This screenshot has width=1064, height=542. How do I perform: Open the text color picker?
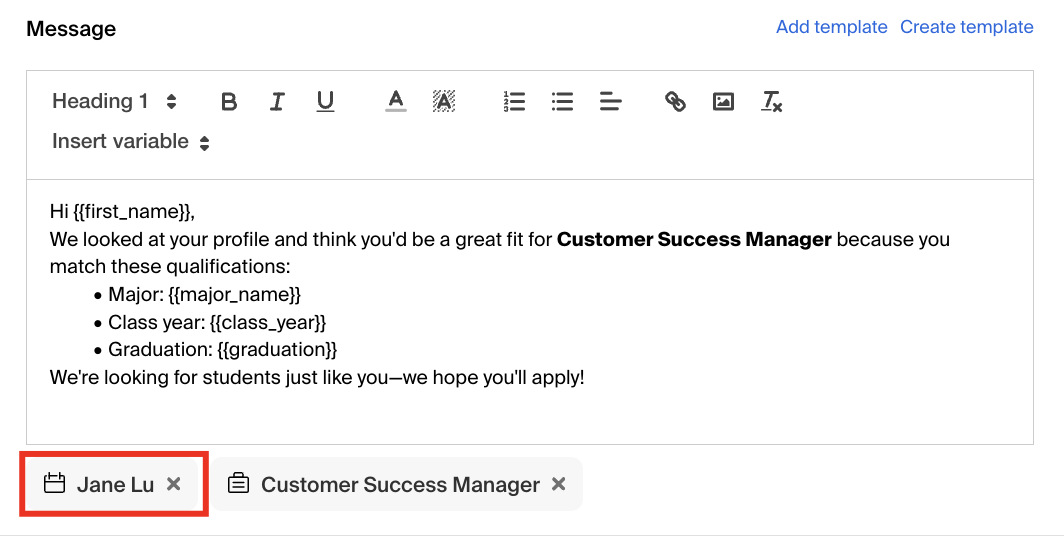(396, 102)
